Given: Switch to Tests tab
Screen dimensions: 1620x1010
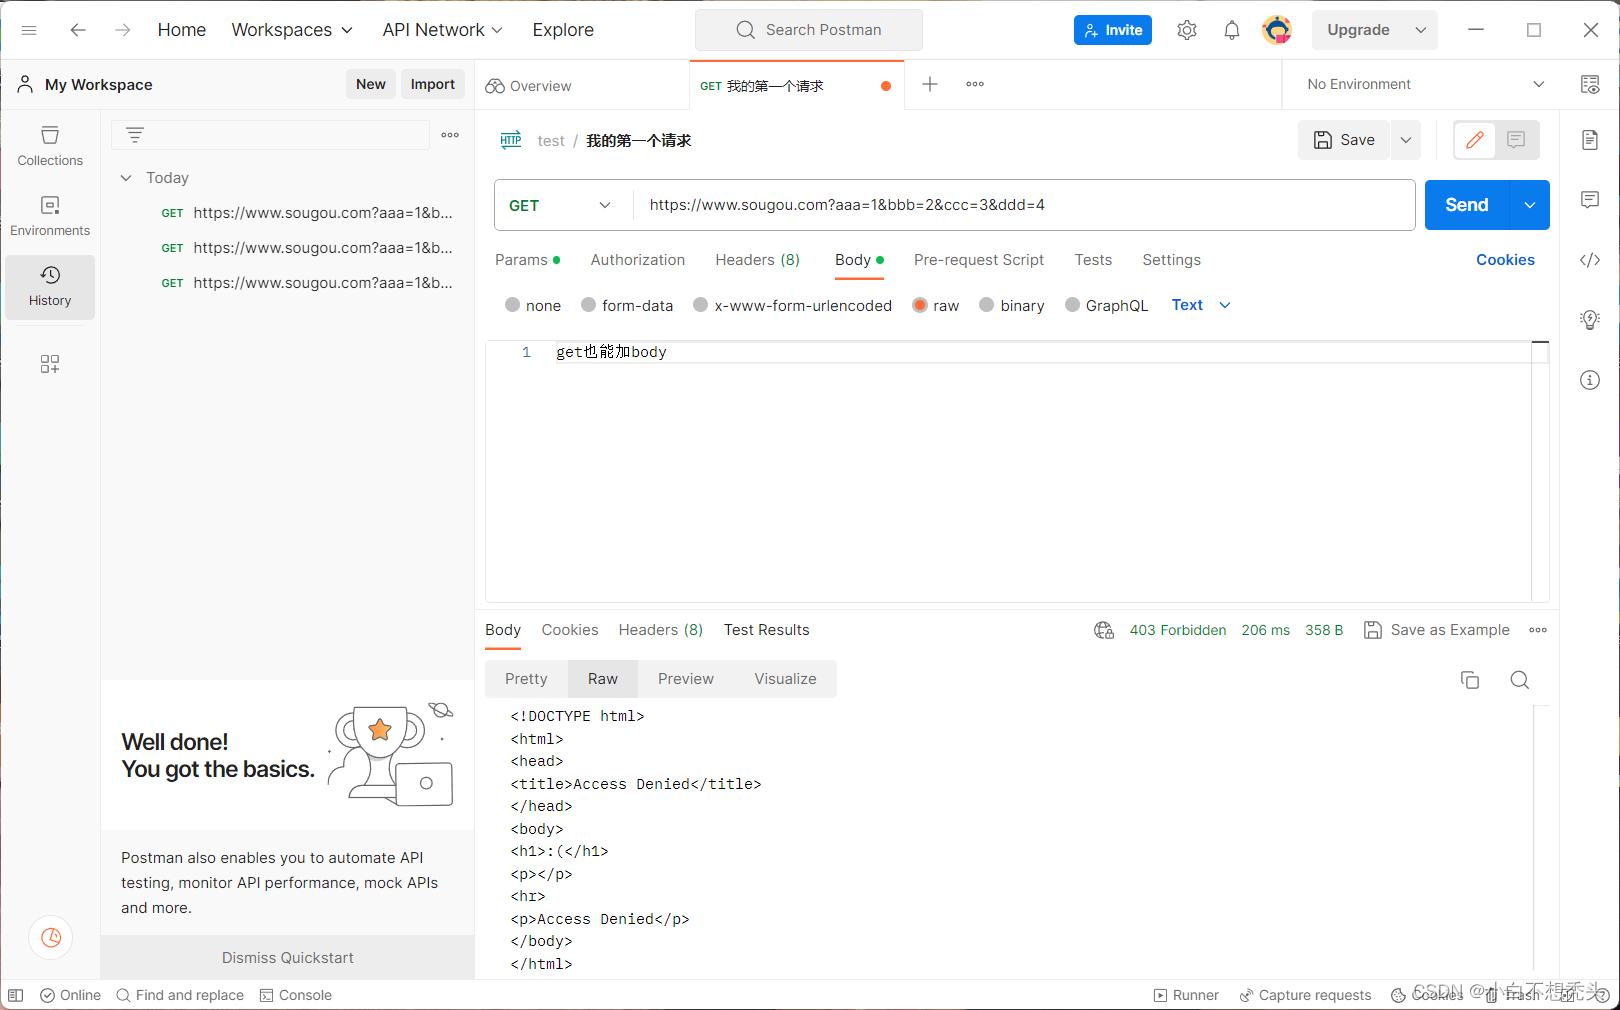Looking at the screenshot, I should coord(1093,260).
